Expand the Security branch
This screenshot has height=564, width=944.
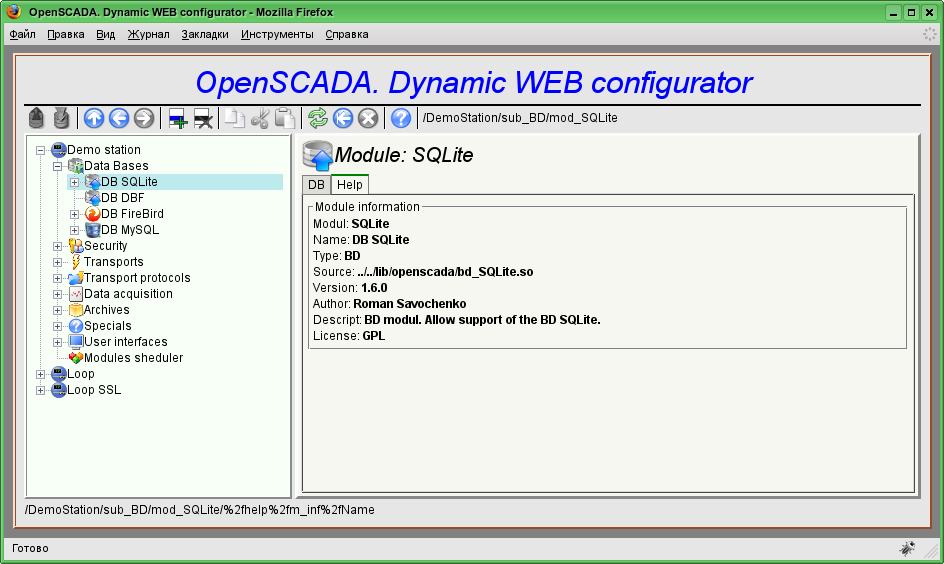pos(57,246)
